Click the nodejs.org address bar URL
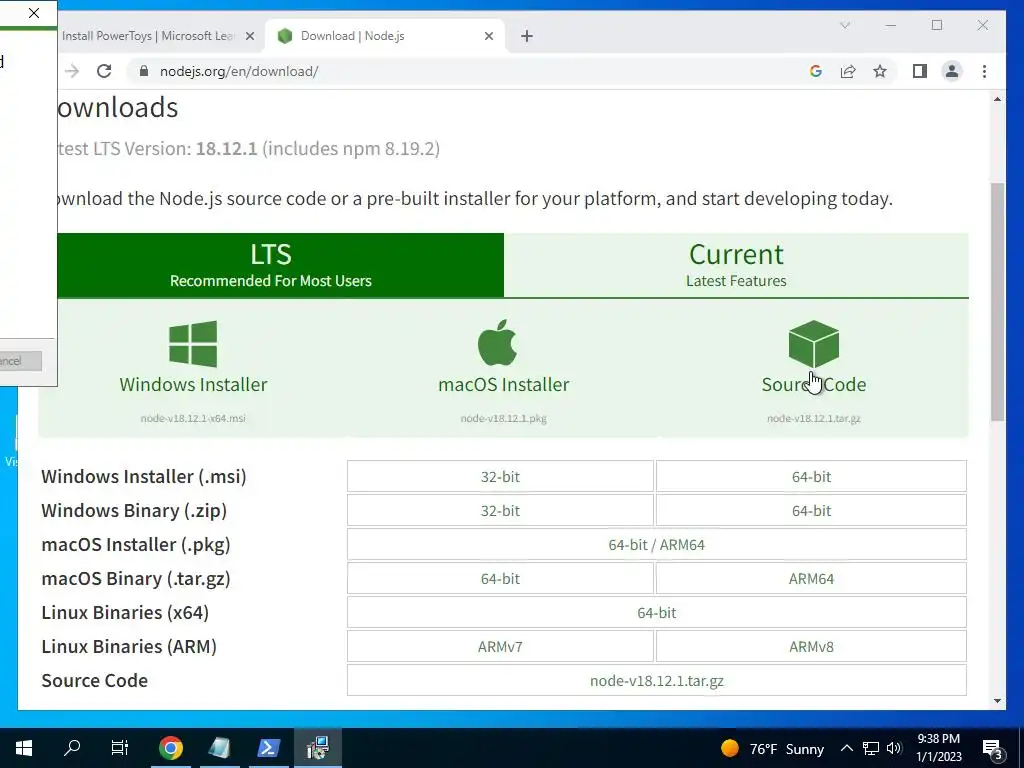 click(x=239, y=71)
